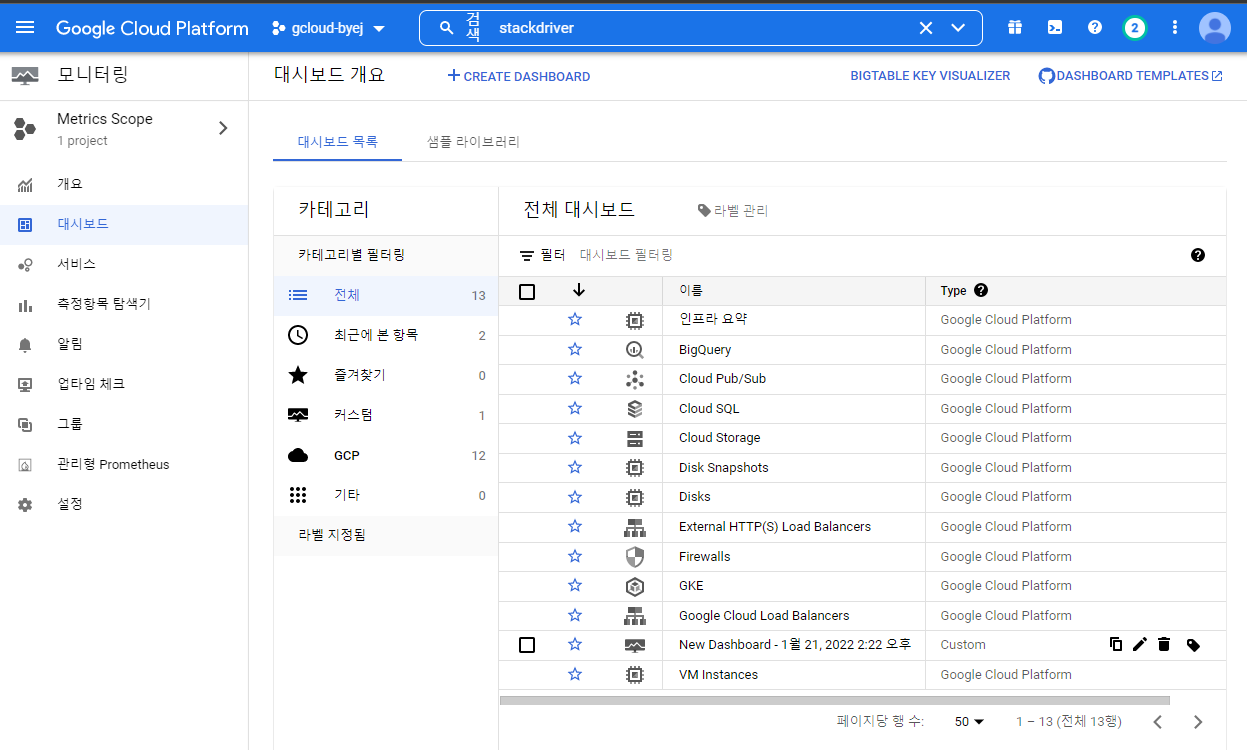Star the BigQuery dashboard
Image resolution: width=1247 pixels, height=750 pixels.
pyautogui.click(x=575, y=350)
